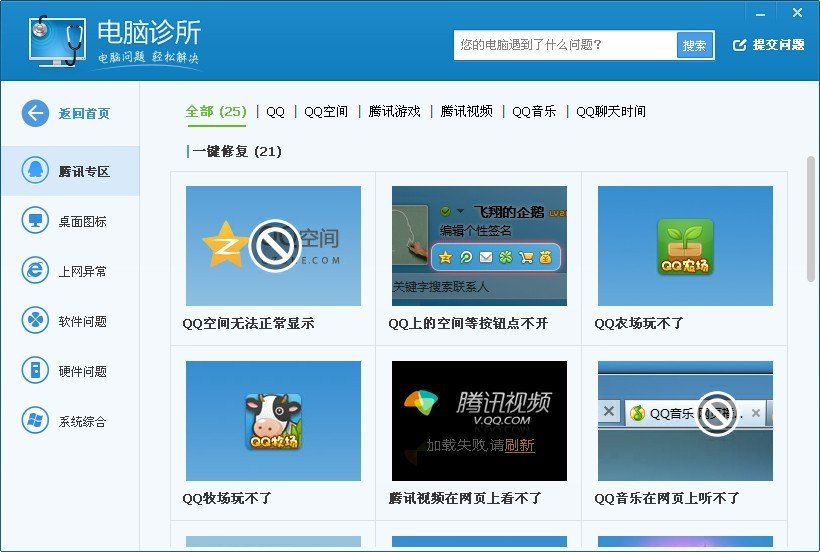Viewport: 820px width, 552px height.
Task: Select the 上网异常 IE icon
Action: [35, 270]
